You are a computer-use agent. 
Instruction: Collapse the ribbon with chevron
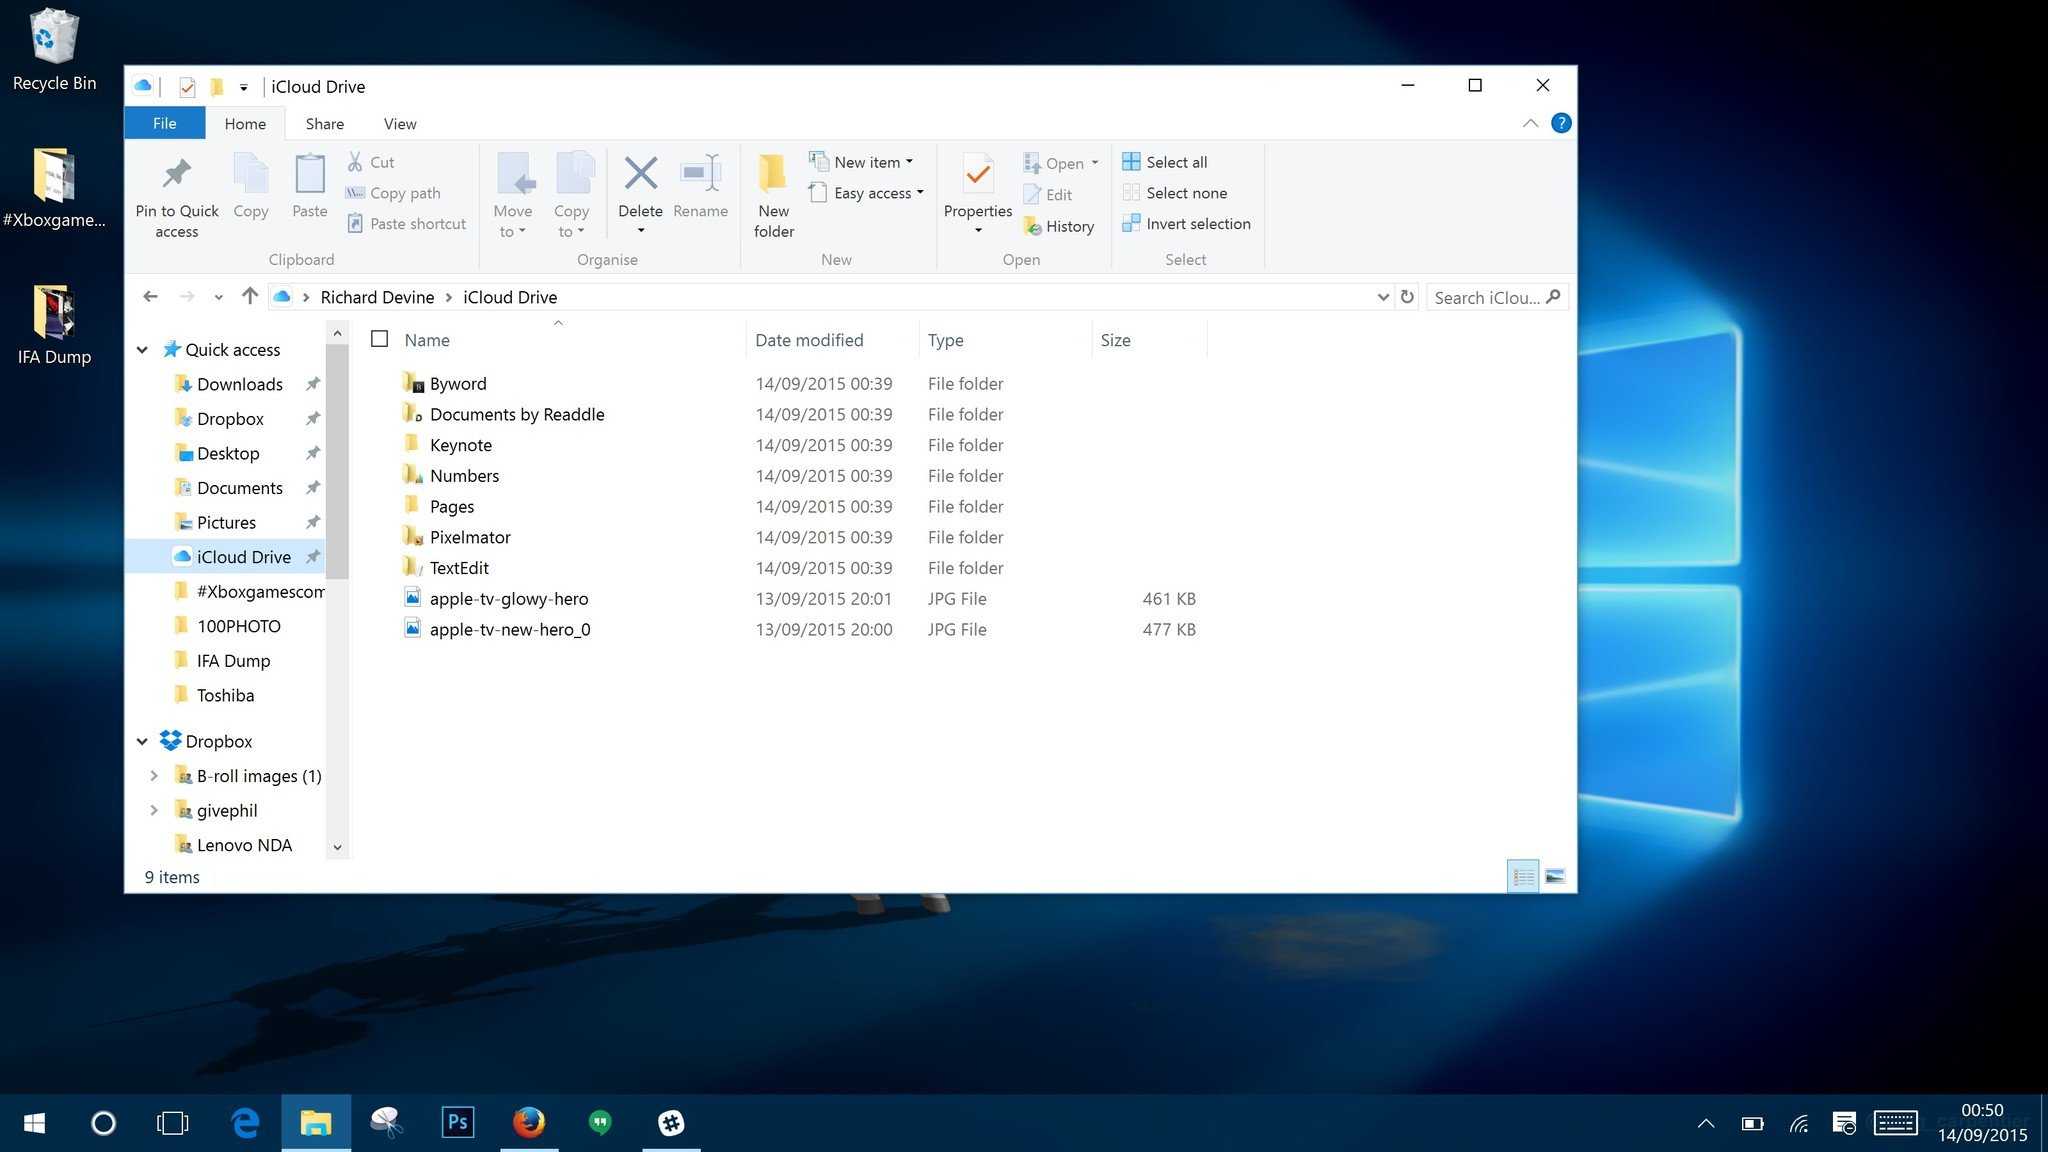pyautogui.click(x=1530, y=123)
